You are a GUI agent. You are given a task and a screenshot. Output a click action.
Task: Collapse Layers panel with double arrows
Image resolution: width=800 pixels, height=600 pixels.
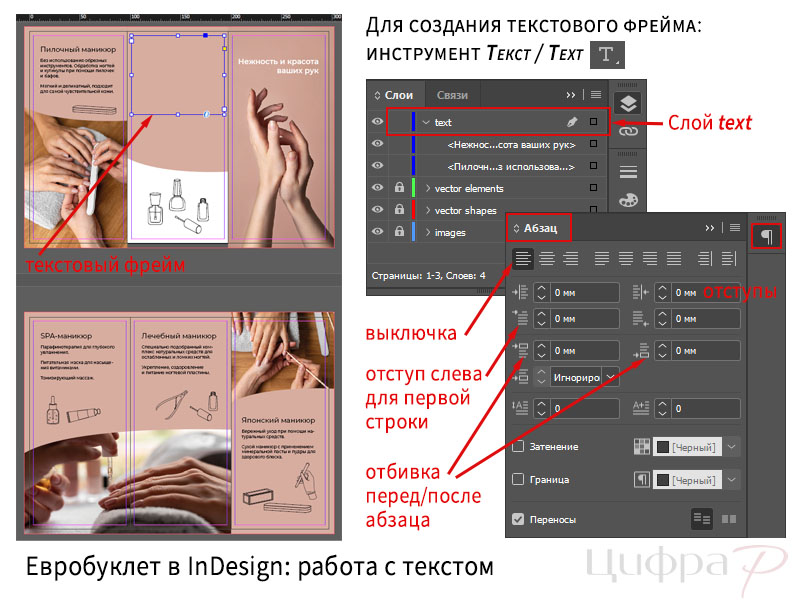tap(571, 95)
